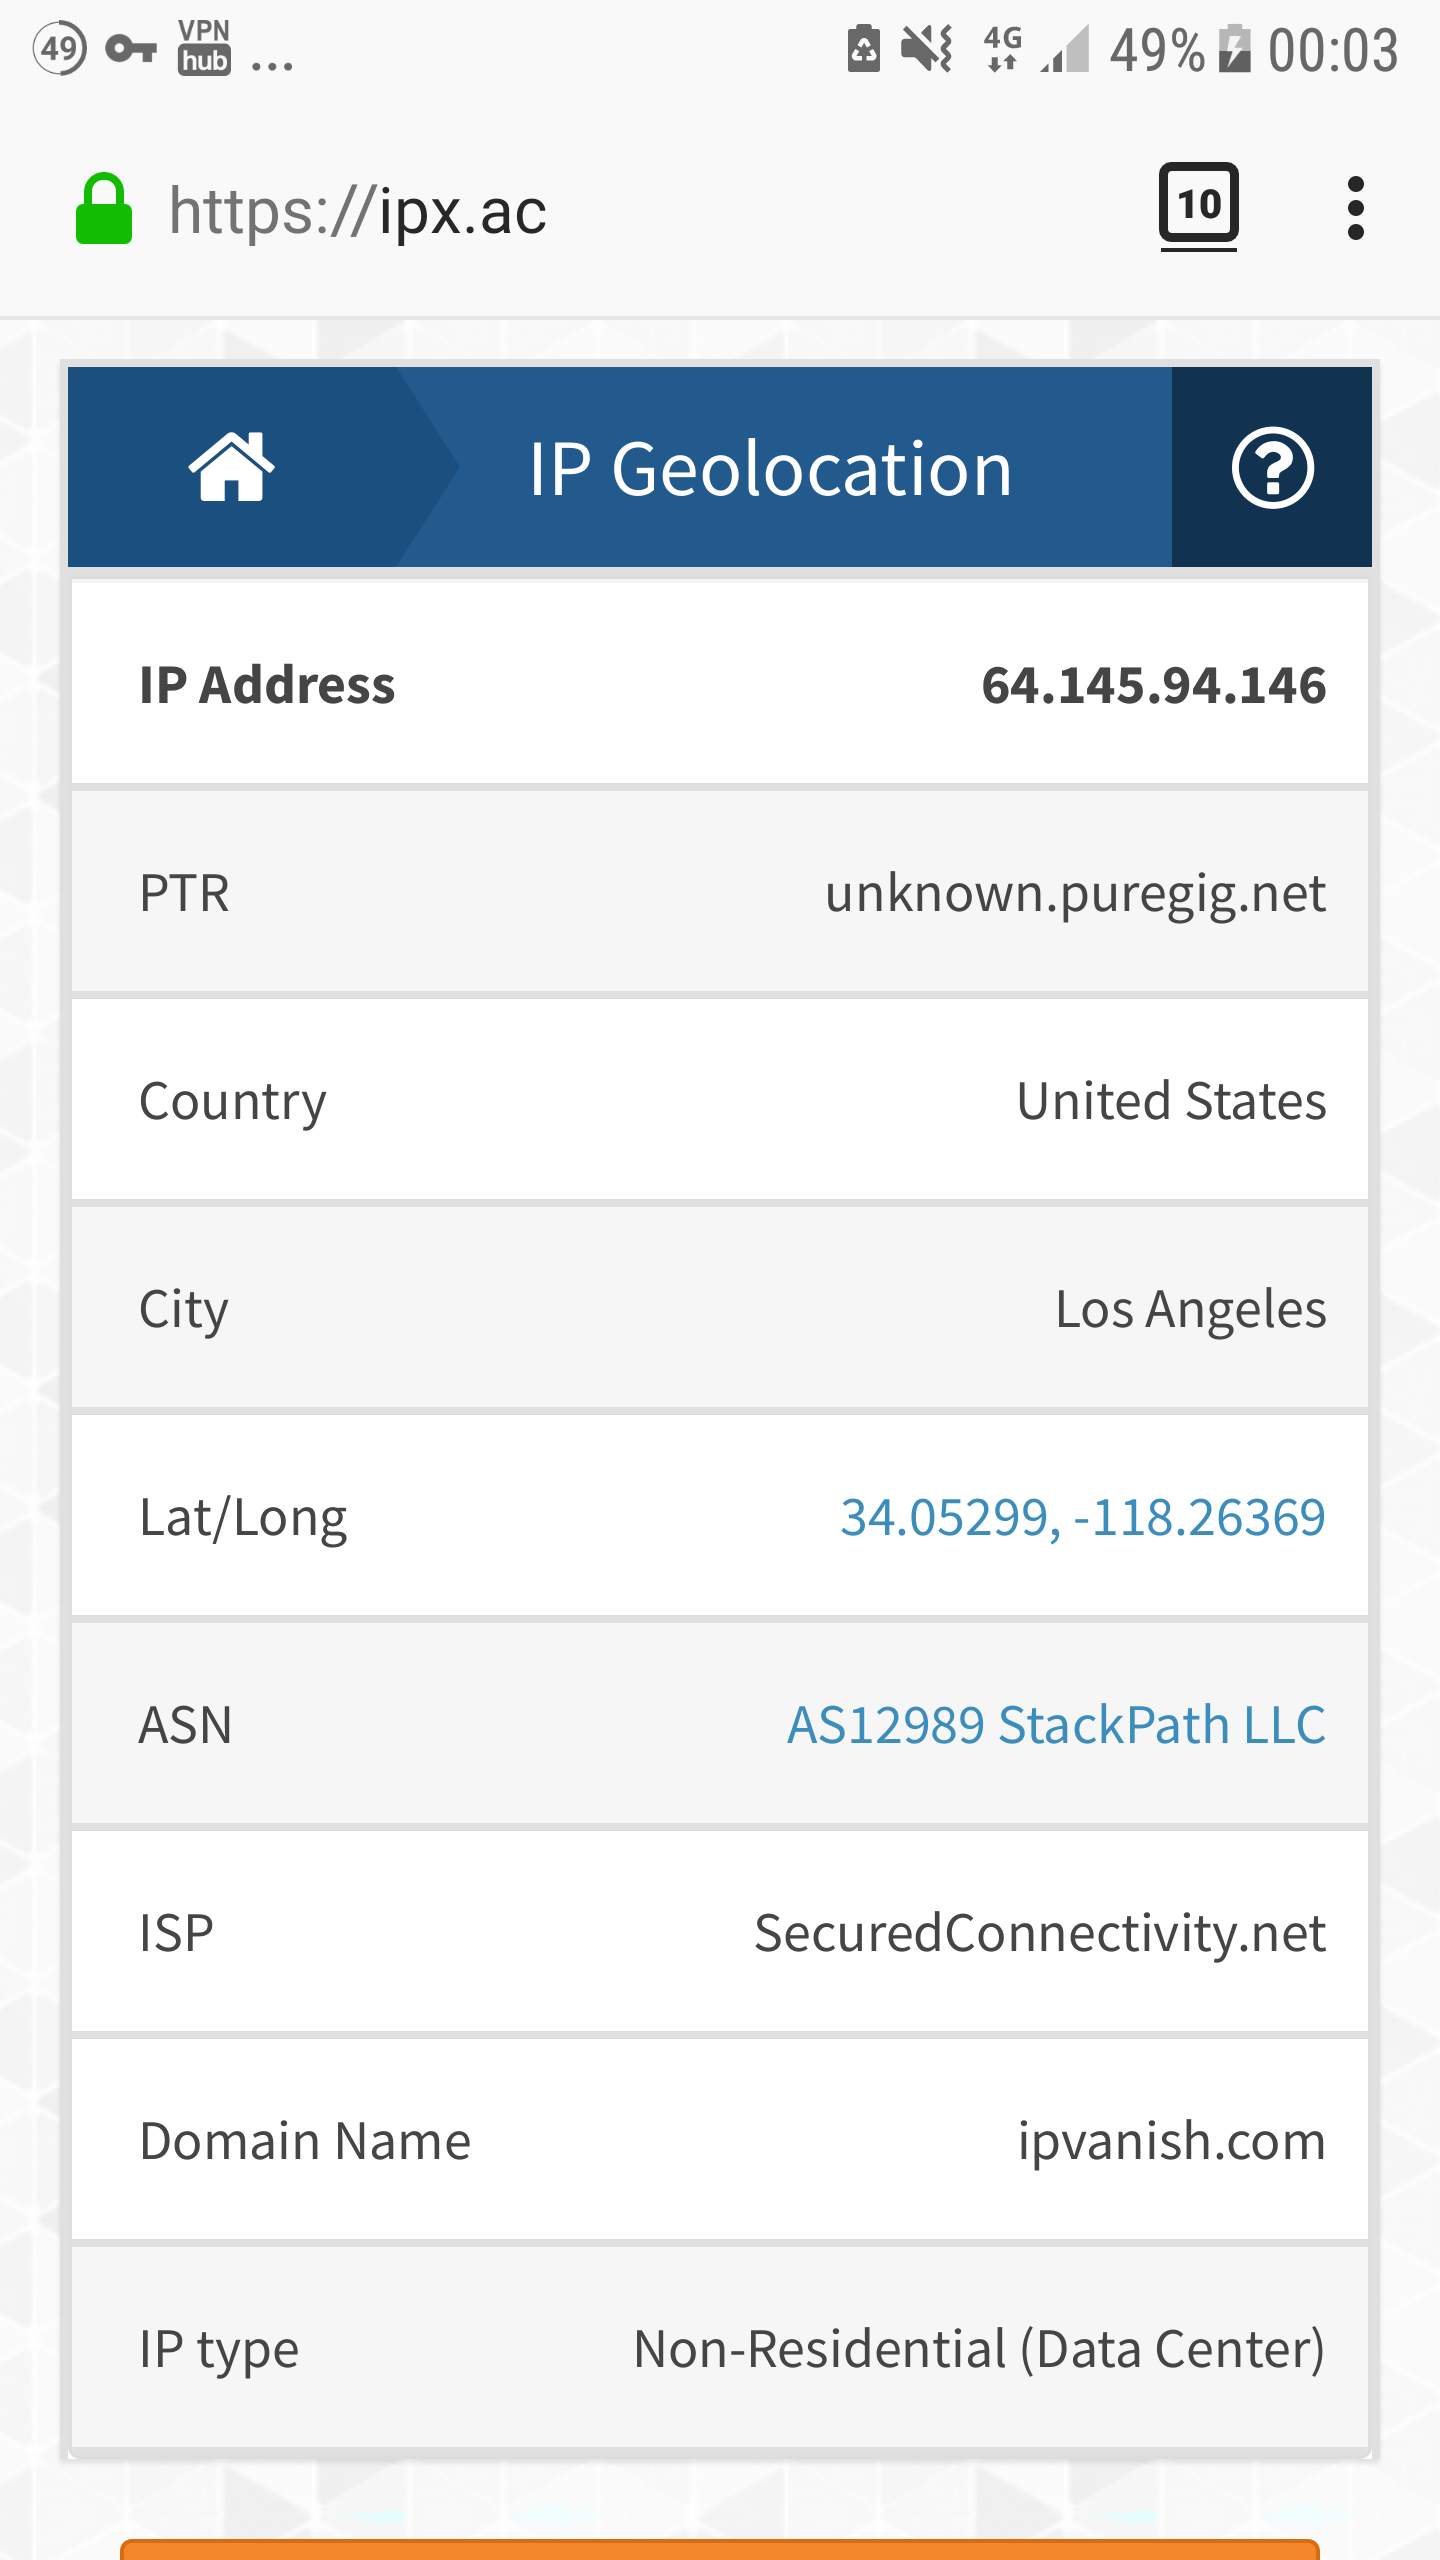Tap the 4G signal status icon
Screen dimensions: 1440x2560
point(1002,48)
